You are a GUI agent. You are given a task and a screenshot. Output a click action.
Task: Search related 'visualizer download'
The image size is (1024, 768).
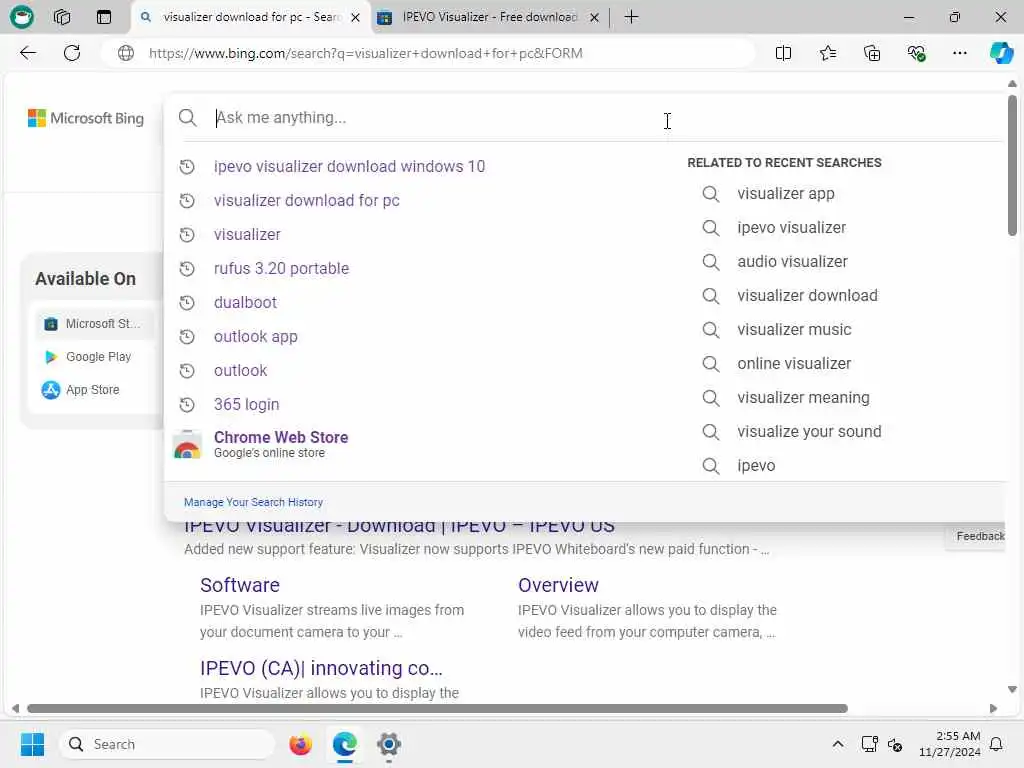pyautogui.click(x=807, y=295)
